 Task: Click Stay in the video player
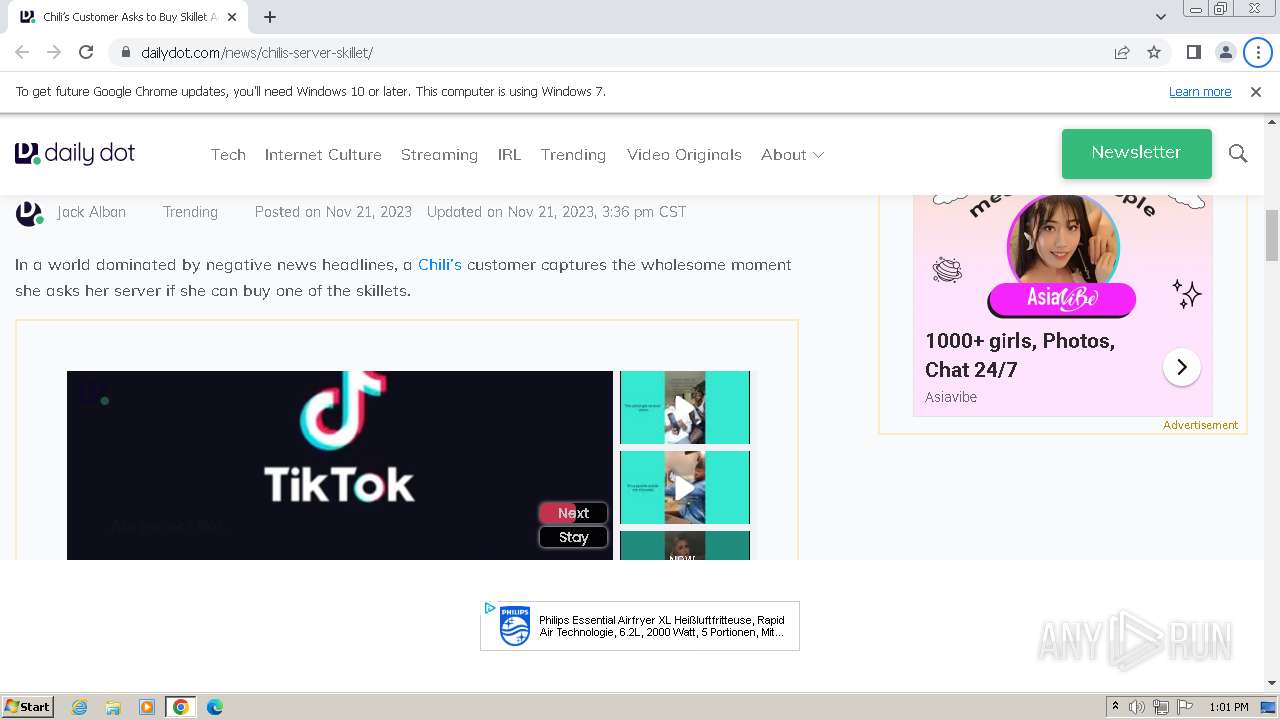pyautogui.click(x=573, y=537)
